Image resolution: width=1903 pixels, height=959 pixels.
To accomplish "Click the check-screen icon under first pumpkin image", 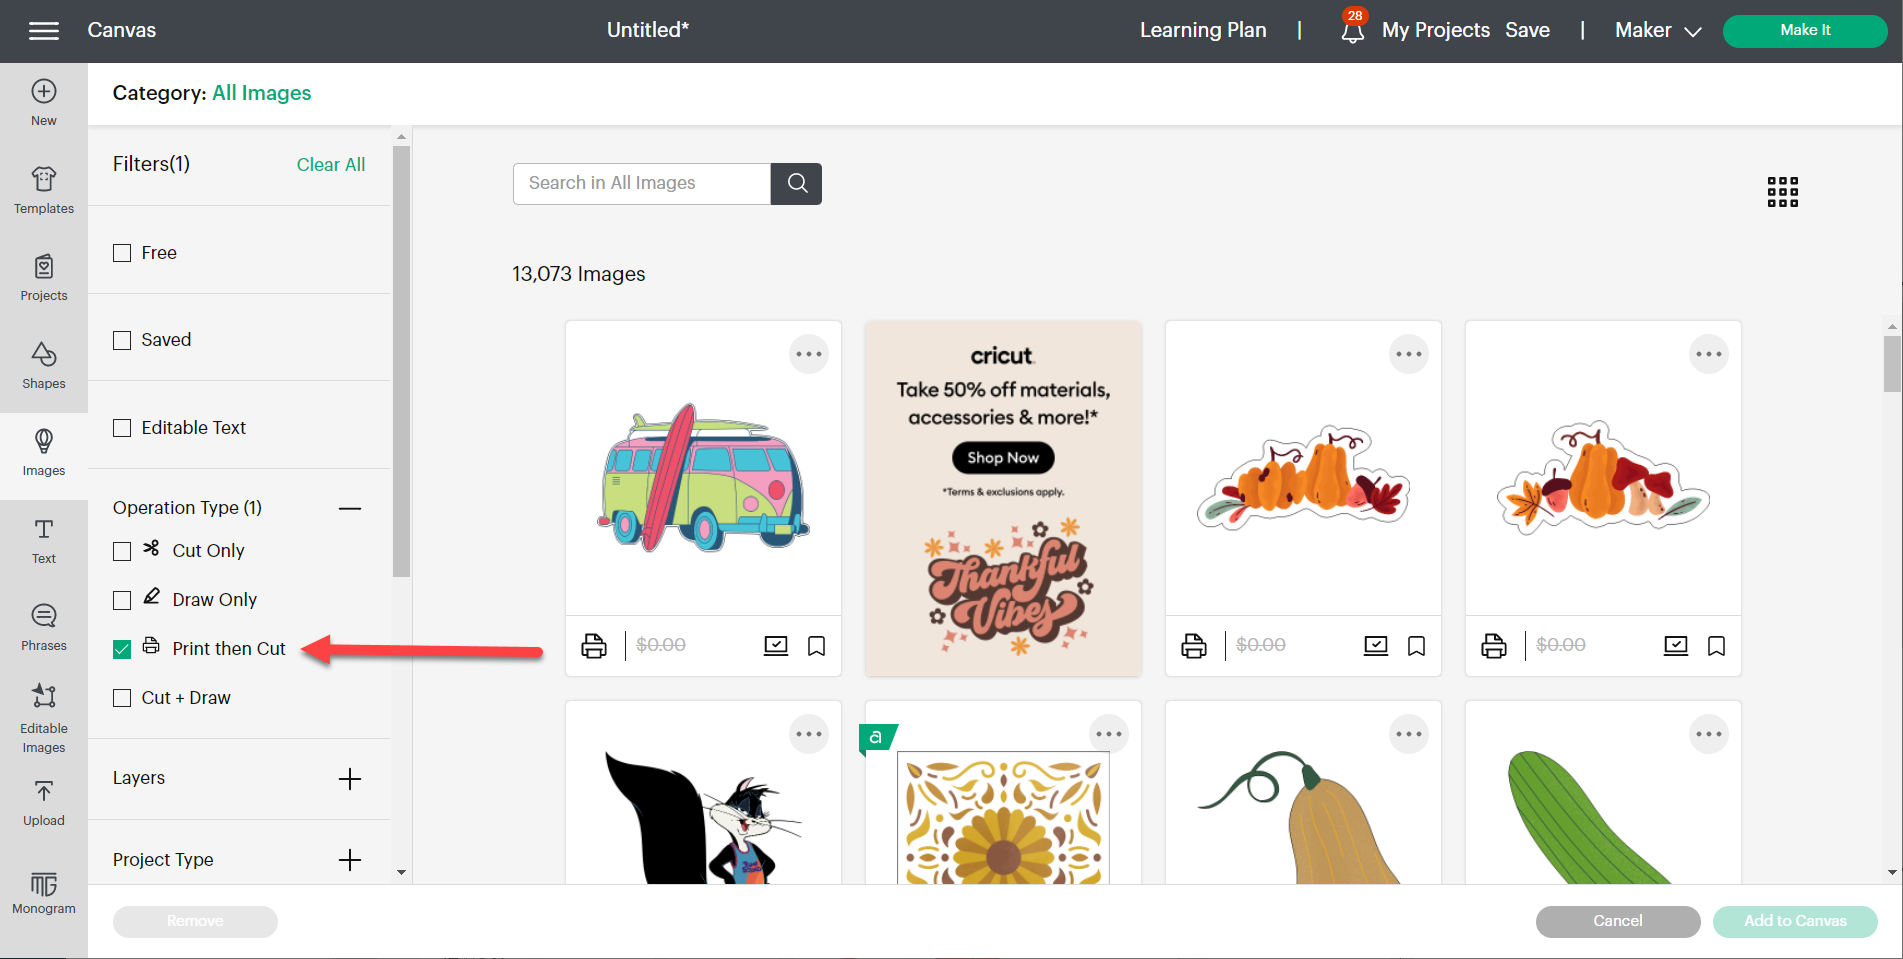I will click(1376, 646).
